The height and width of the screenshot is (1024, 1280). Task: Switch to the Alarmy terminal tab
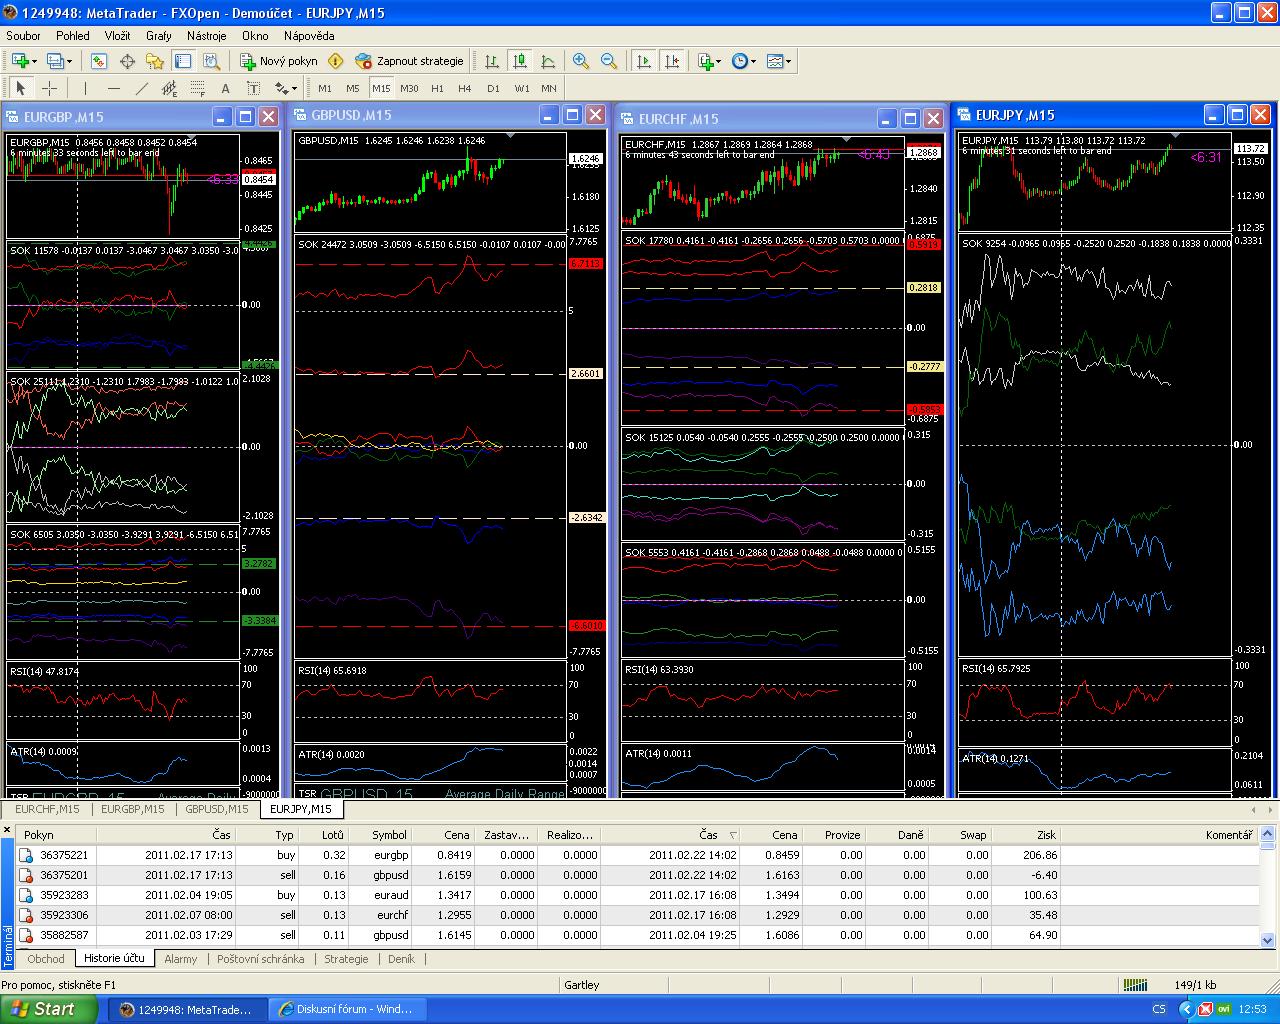(x=181, y=959)
